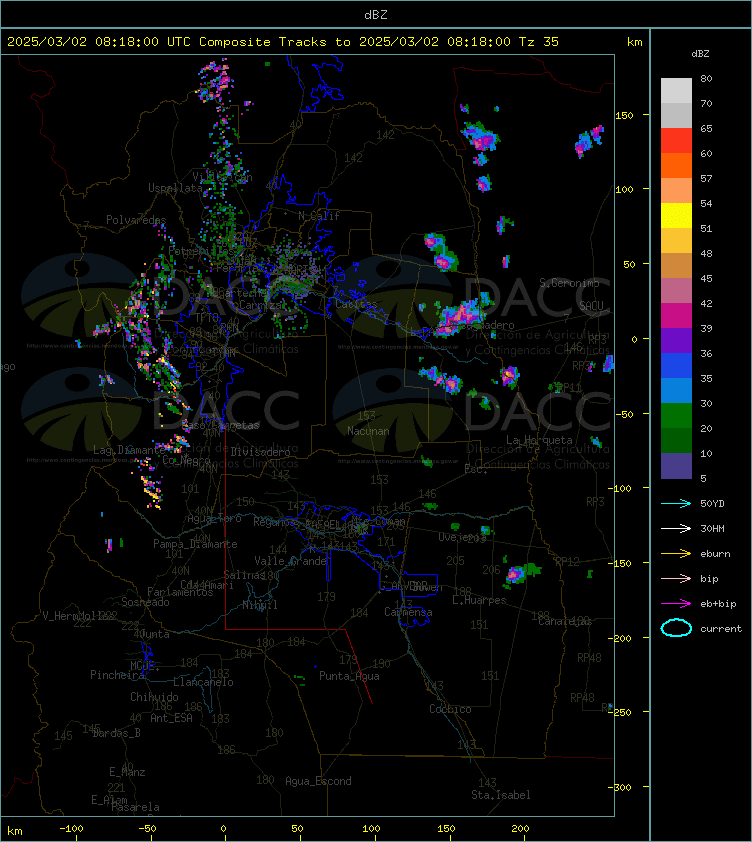Image resolution: width=752 pixels, height=842 pixels.
Task: Click the 'Valle_Grande' map label
Action: click(291, 561)
